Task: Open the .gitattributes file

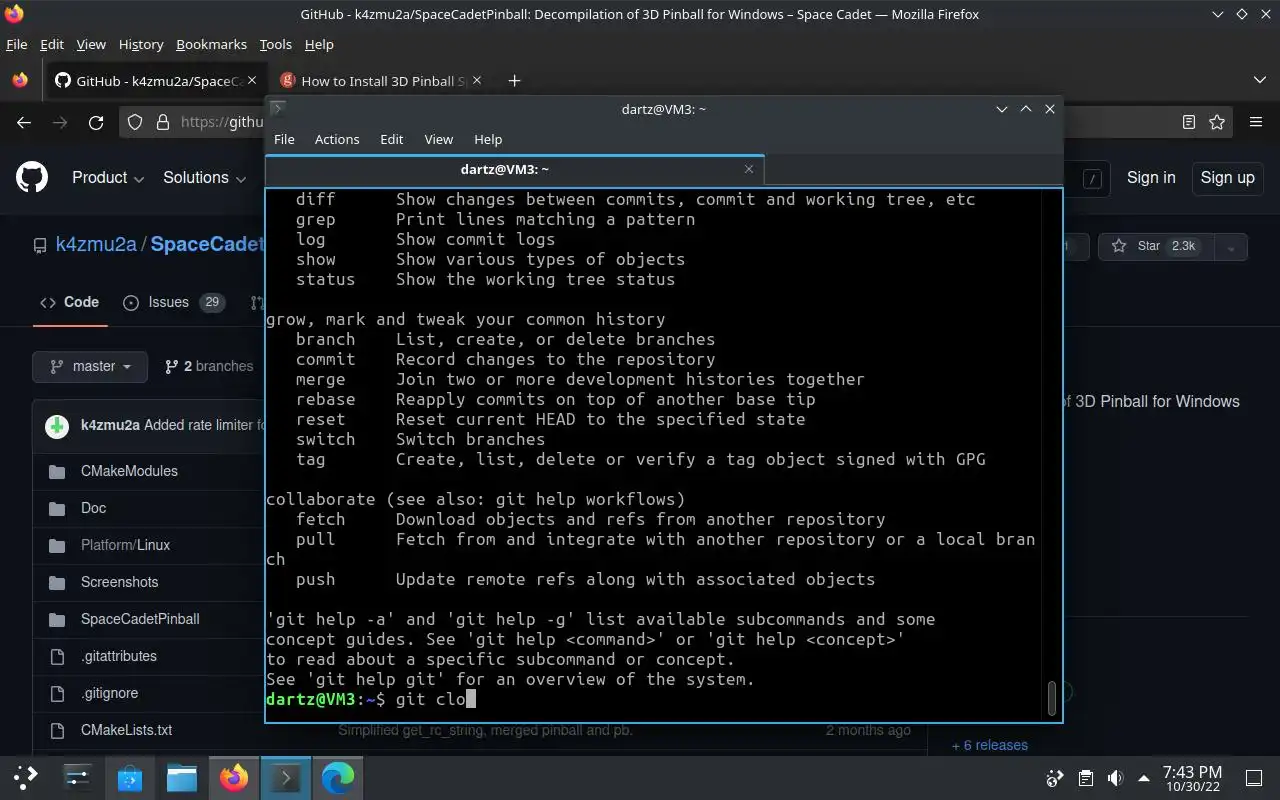Action: click(118, 656)
